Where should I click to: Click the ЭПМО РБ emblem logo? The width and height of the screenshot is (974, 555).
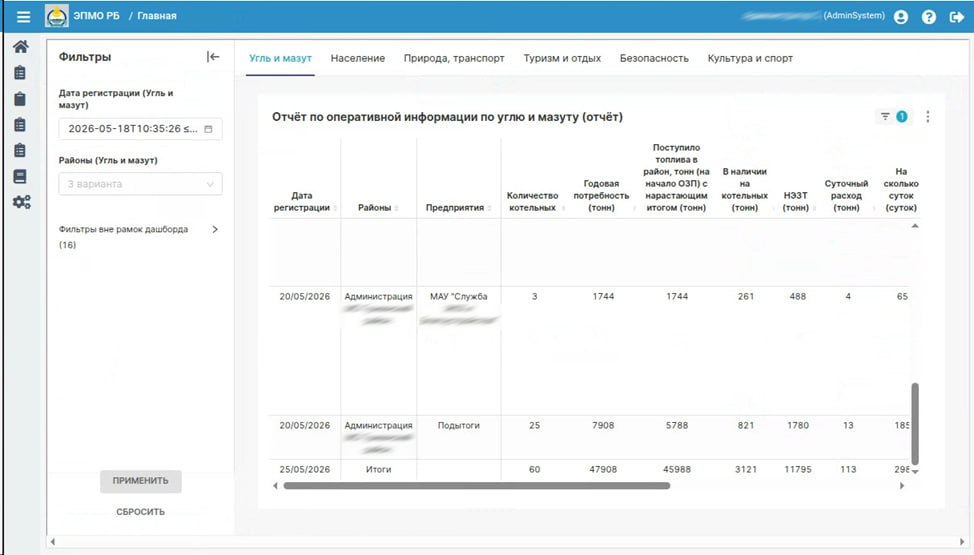click(x=57, y=16)
